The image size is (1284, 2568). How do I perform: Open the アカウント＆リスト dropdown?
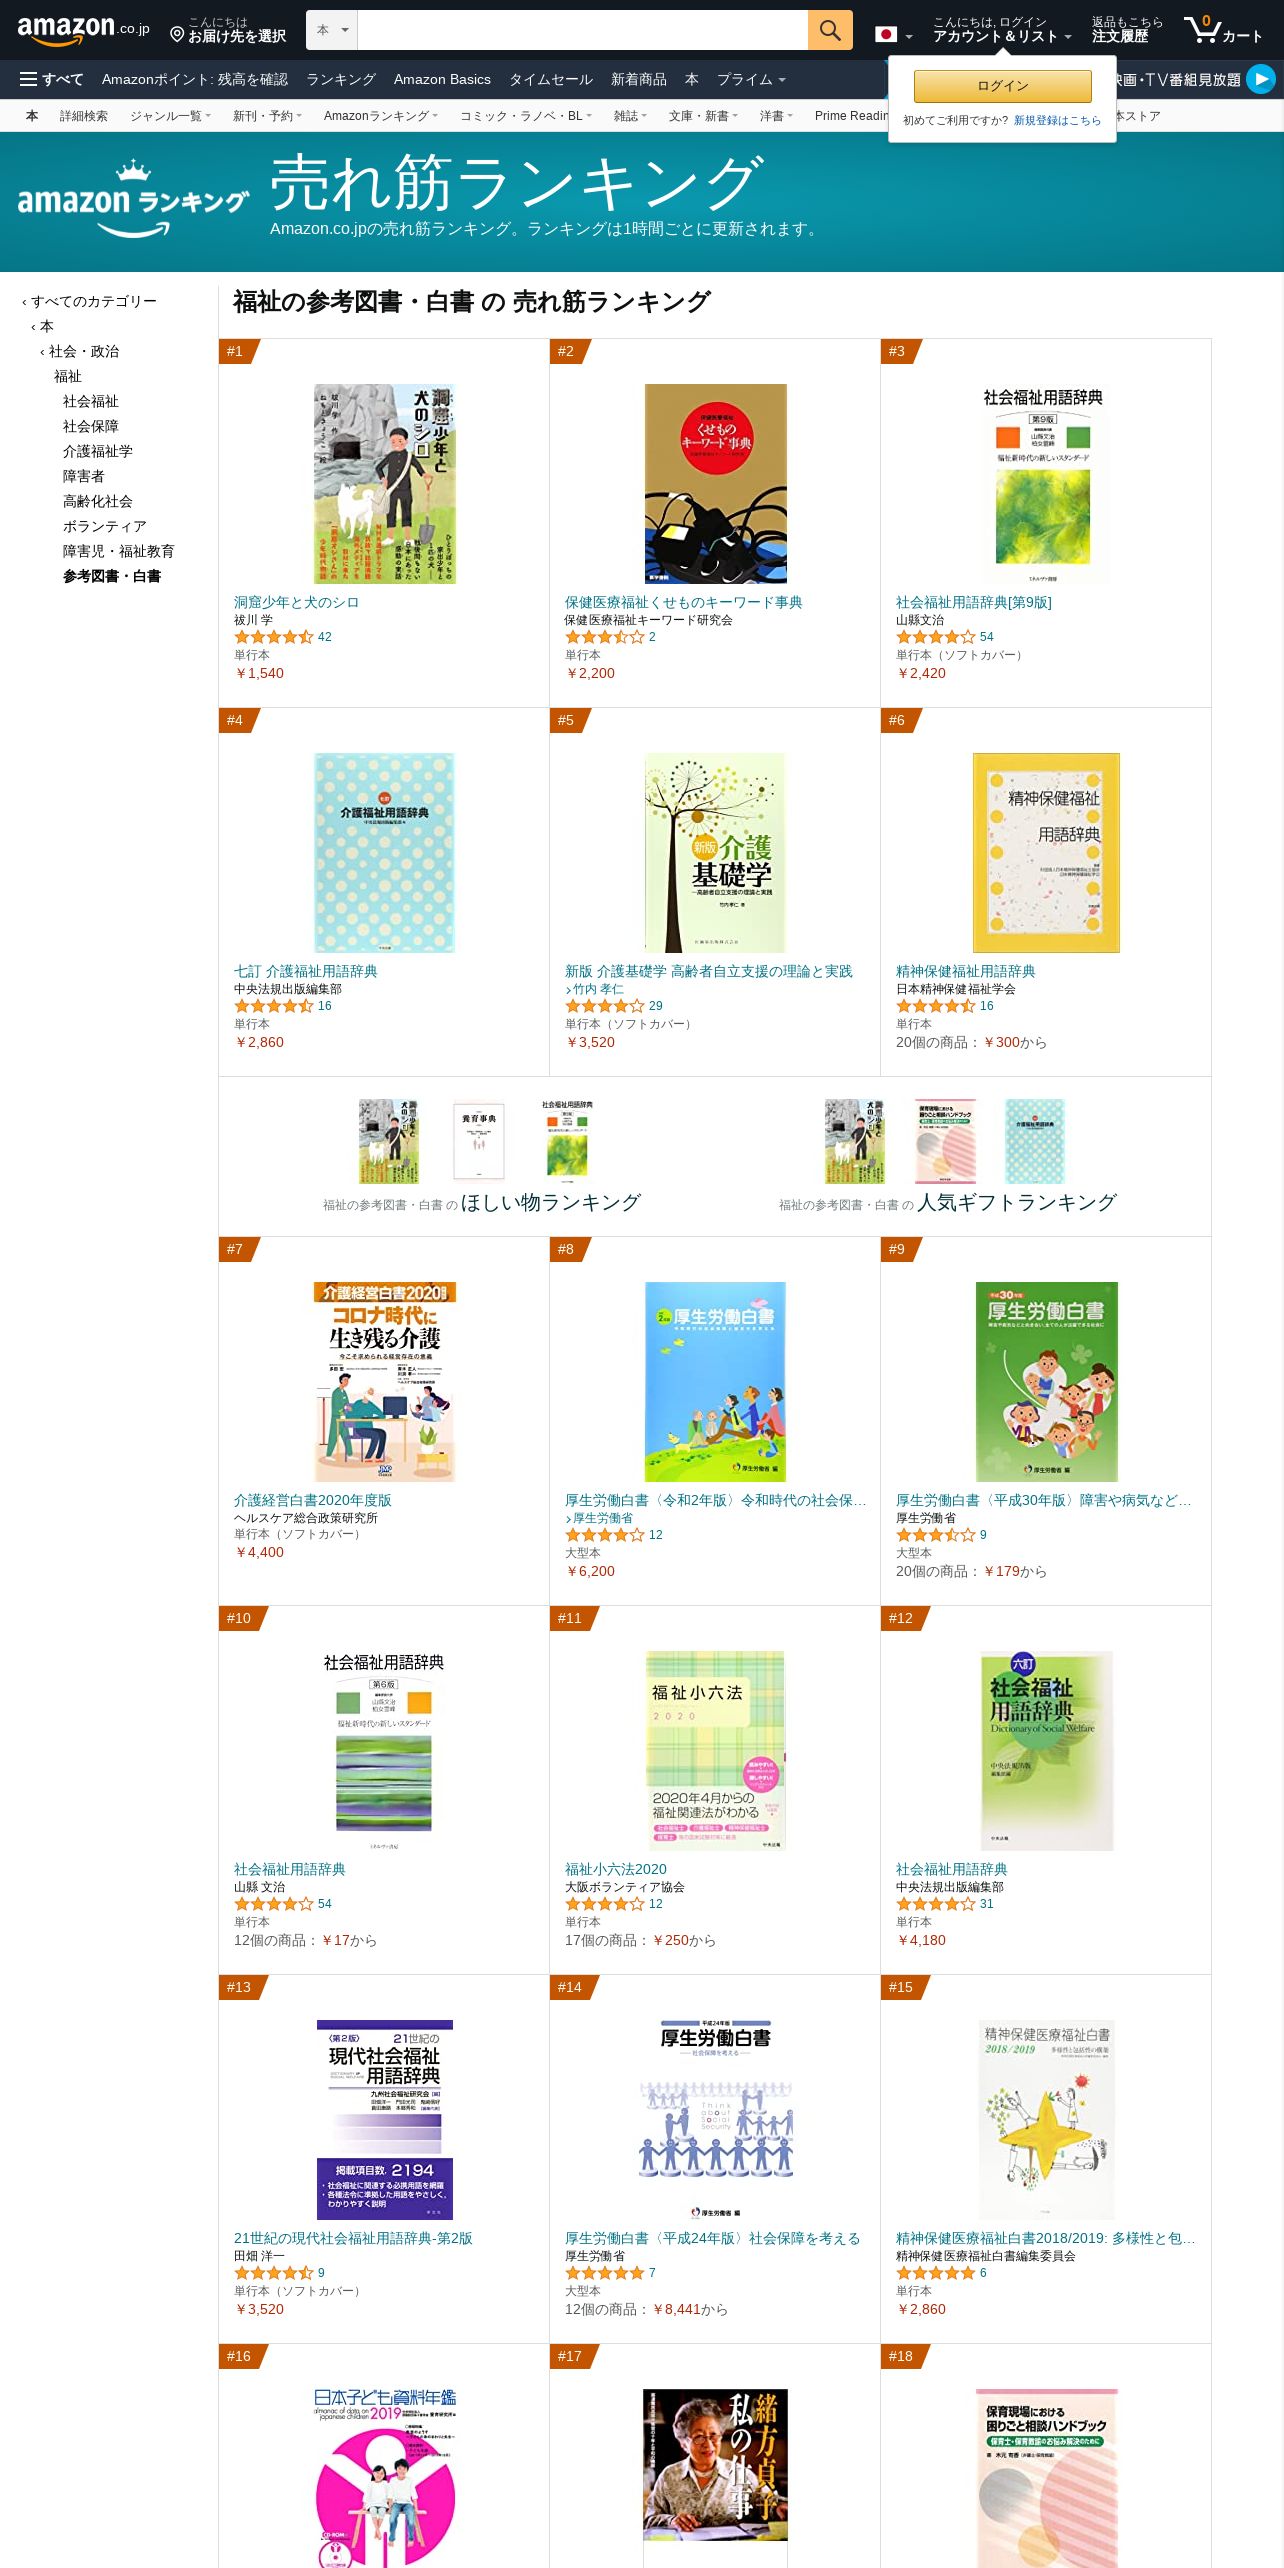click(1002, 30)
